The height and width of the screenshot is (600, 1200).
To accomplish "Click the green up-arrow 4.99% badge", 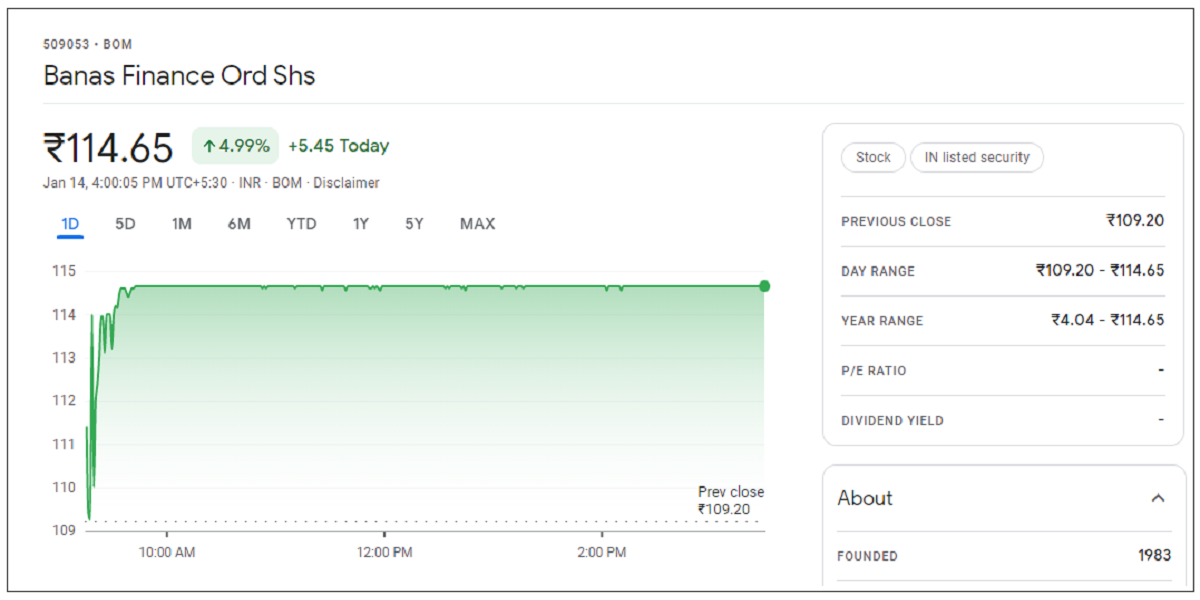I will pyautogui.click(x=235, y=146).
